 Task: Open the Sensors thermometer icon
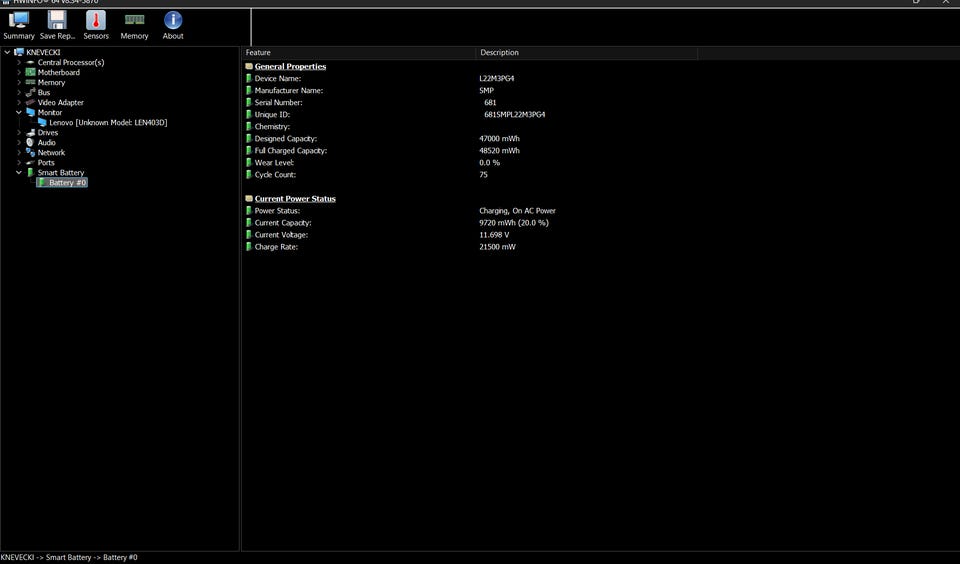[x=96, y=20]
